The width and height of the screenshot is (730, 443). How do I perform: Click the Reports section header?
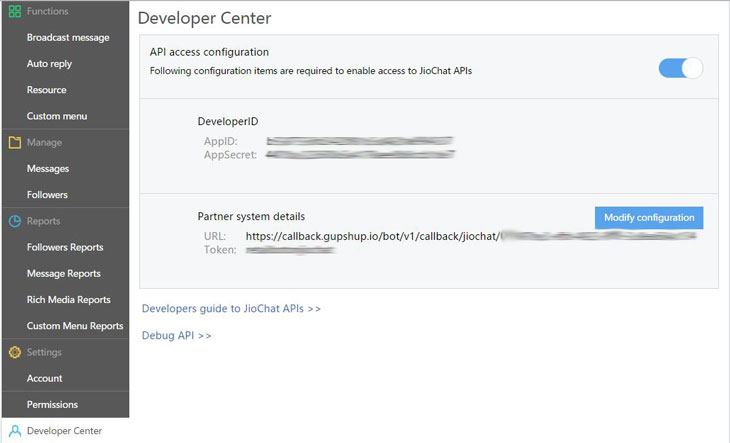tap(43, 221)
